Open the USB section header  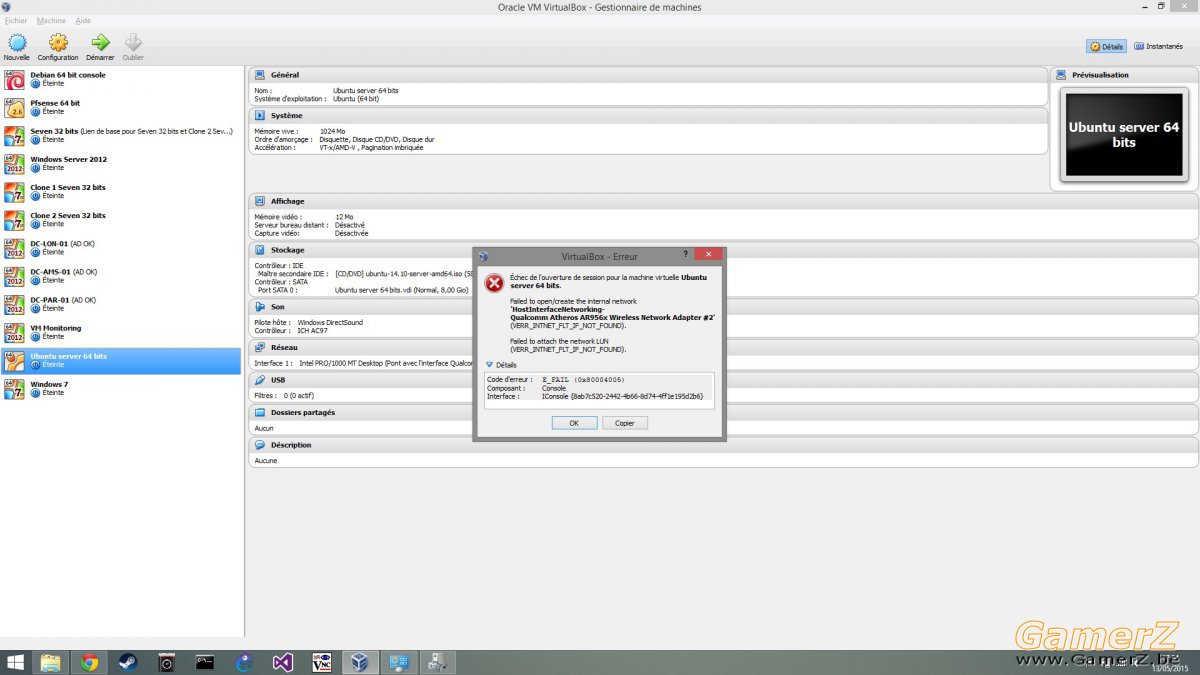pos(723,380)
